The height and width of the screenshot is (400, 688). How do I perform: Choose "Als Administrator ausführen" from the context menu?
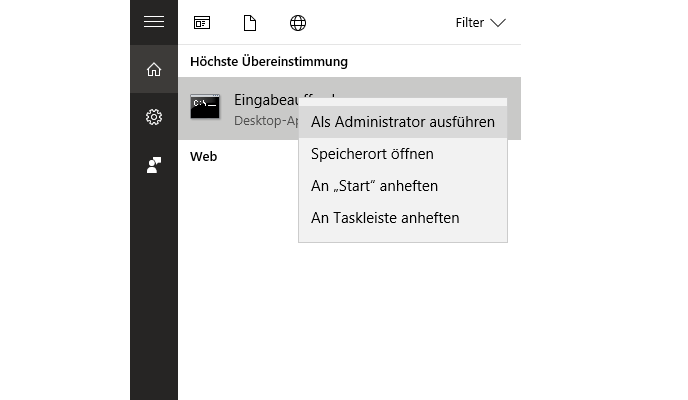(402, 122)
